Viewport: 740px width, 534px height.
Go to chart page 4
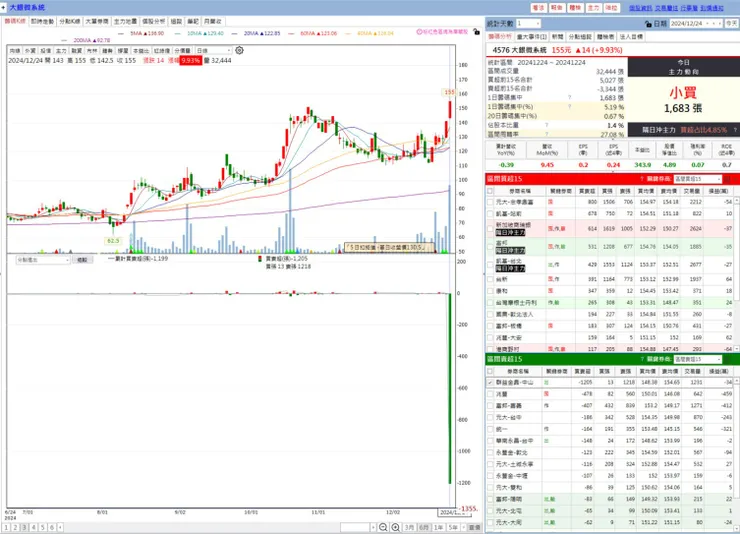click(34, 527)
